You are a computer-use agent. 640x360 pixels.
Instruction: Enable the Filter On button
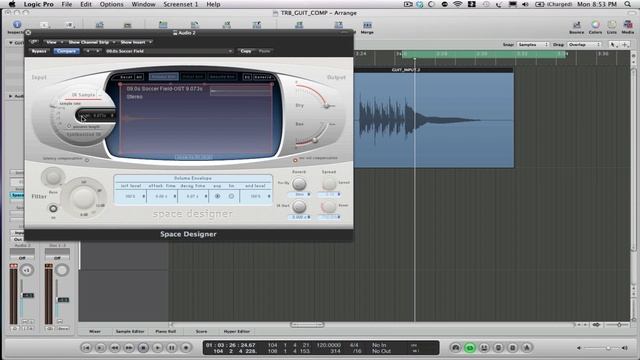click(53, 209)
